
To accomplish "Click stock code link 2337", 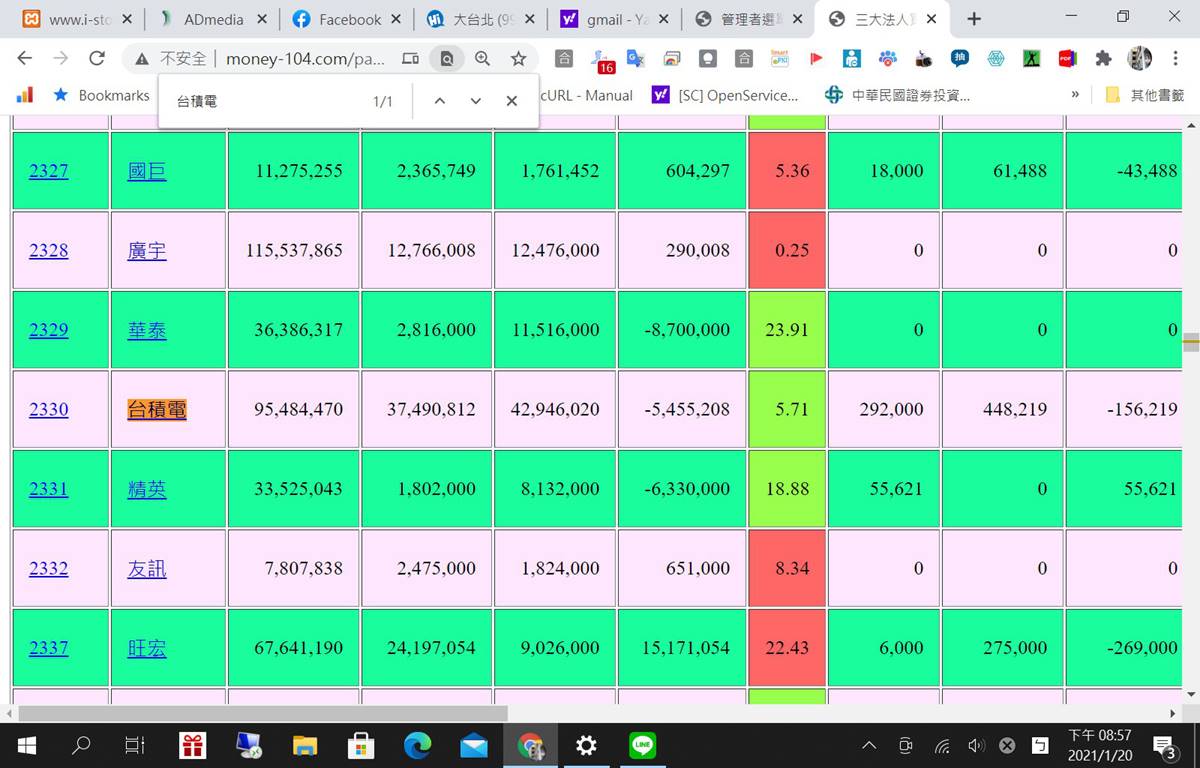I will 48,648.
